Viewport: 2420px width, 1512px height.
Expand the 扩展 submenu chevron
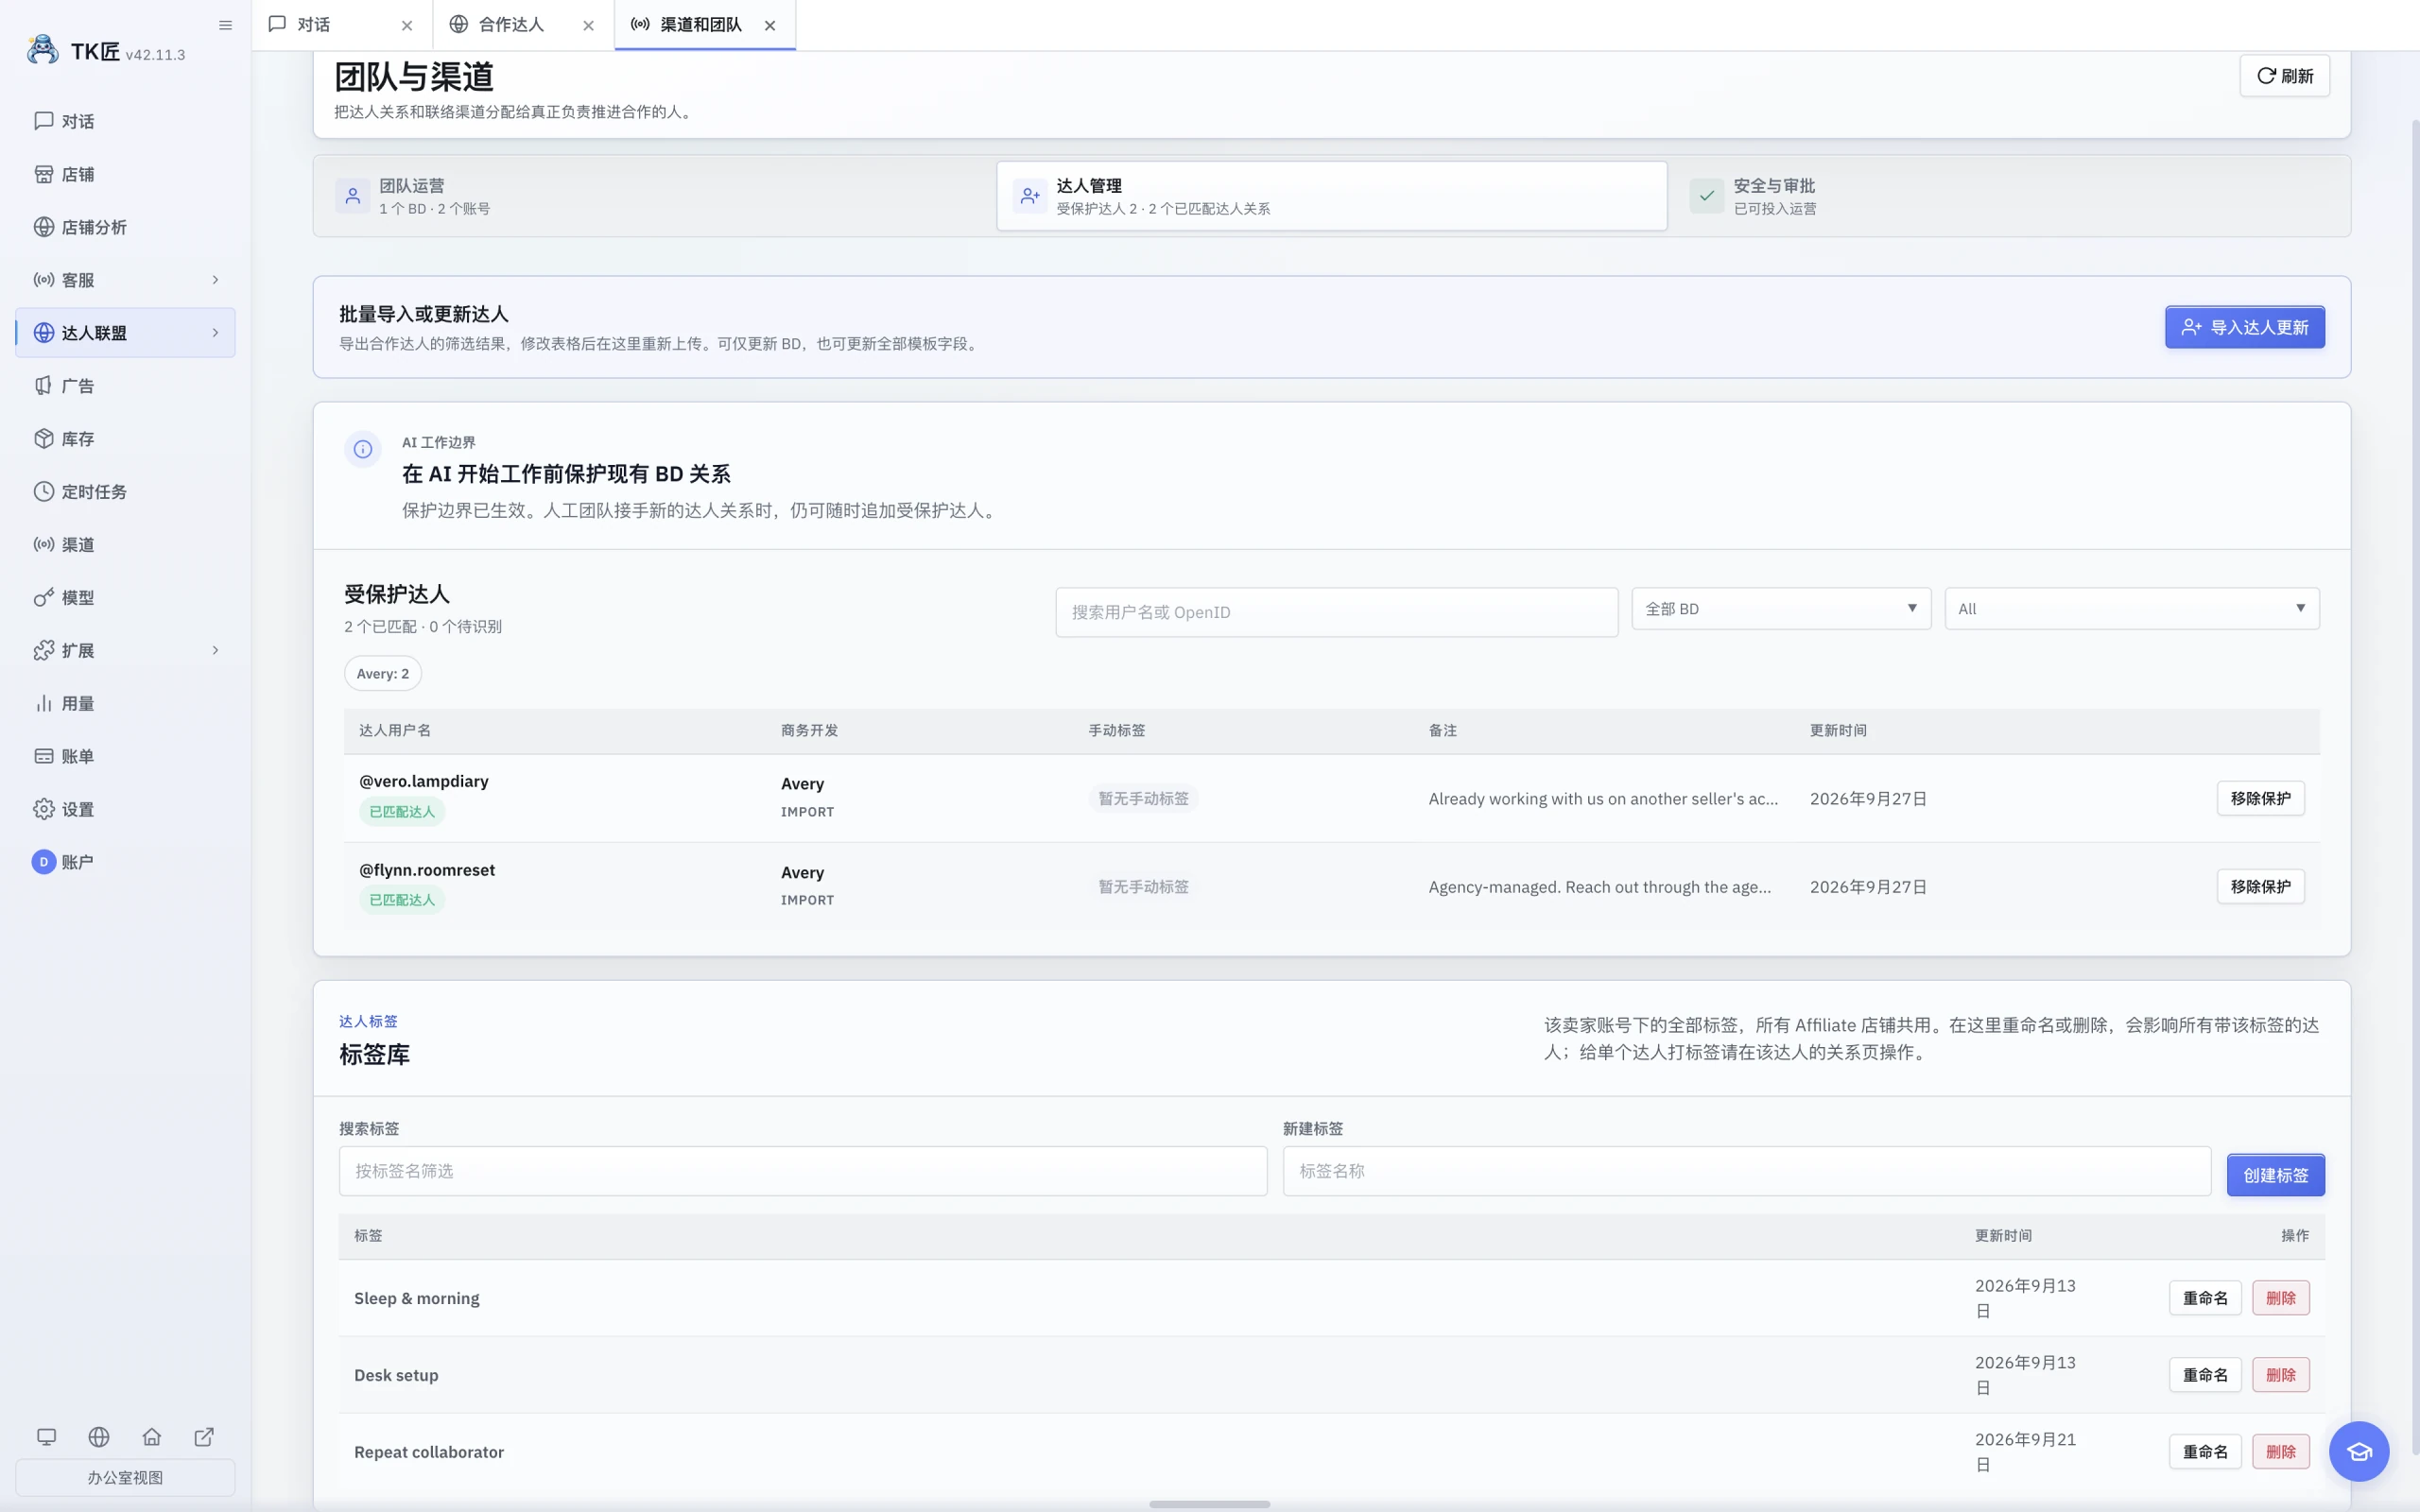point(215,651)
